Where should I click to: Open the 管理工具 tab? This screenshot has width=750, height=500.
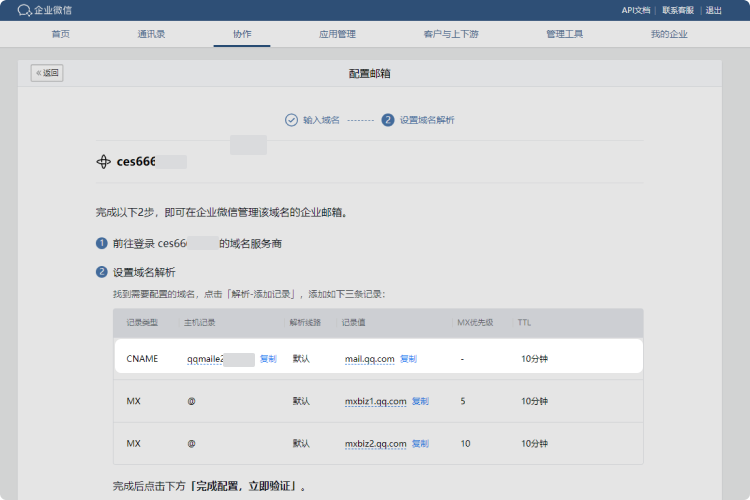point(564,34)
